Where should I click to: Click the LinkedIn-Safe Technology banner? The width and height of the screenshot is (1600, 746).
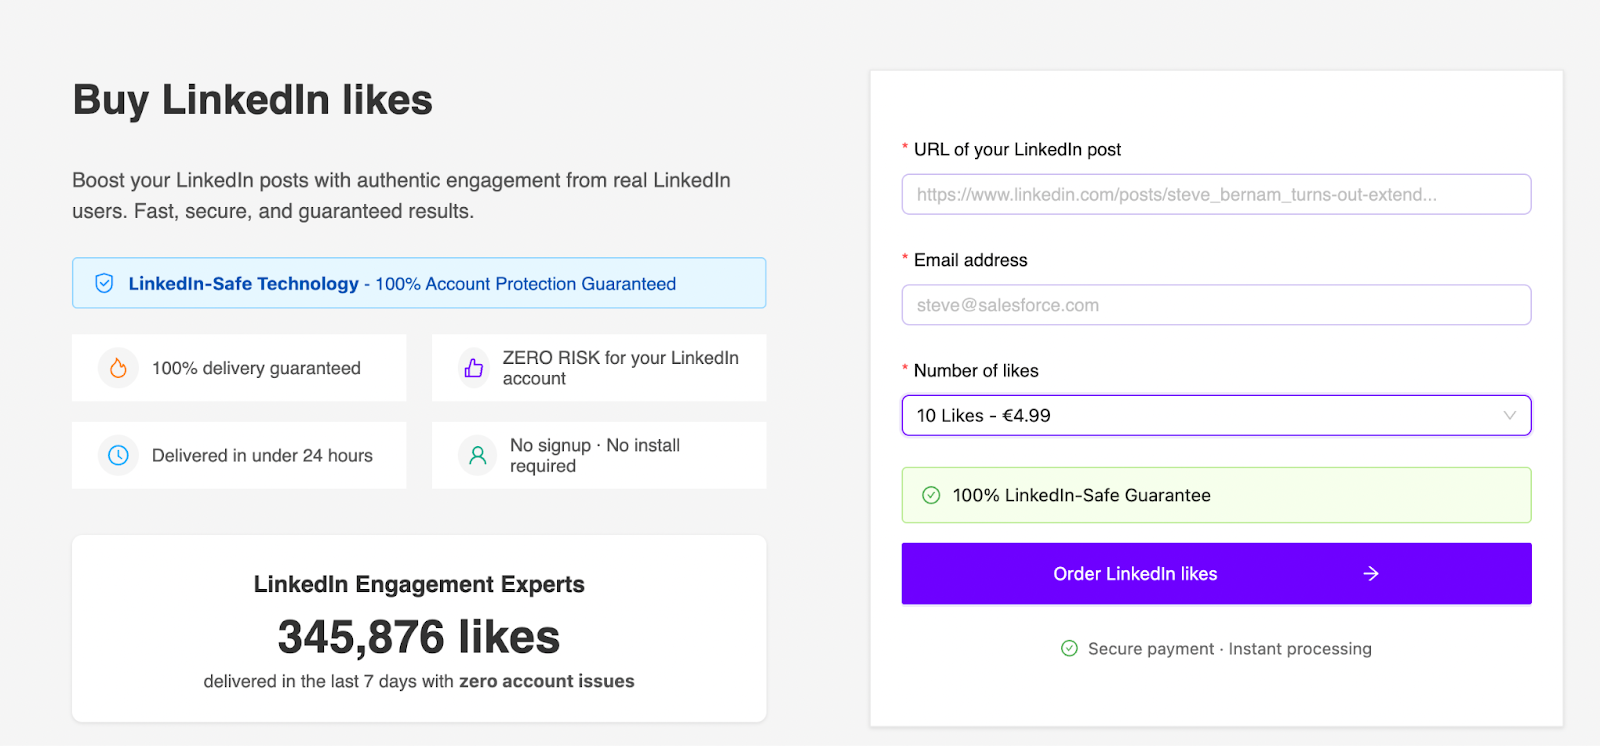(419, 283)
